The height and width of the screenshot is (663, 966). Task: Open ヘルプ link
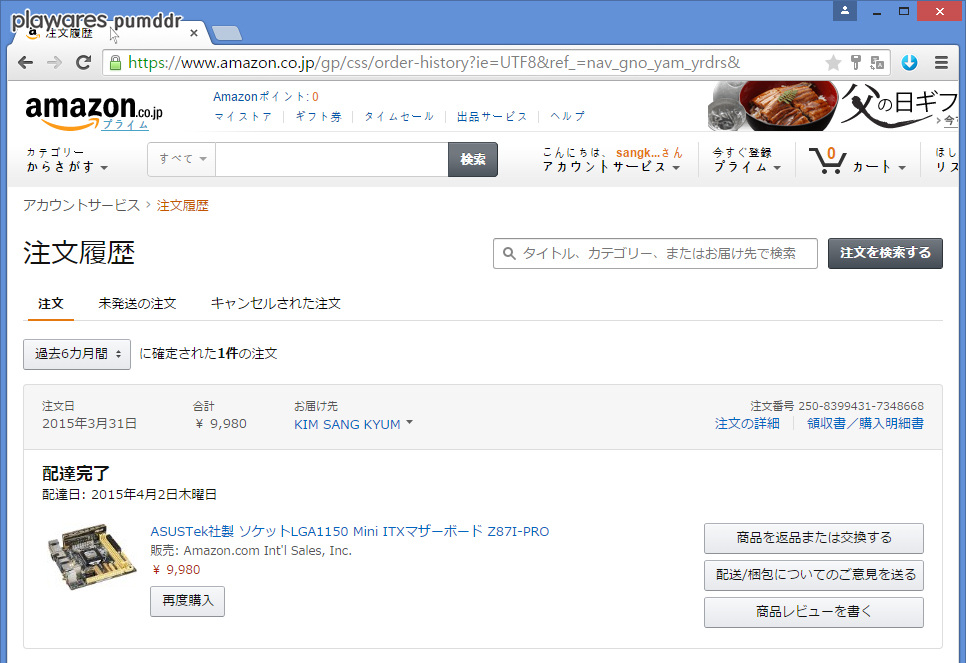tap(567, 116)
